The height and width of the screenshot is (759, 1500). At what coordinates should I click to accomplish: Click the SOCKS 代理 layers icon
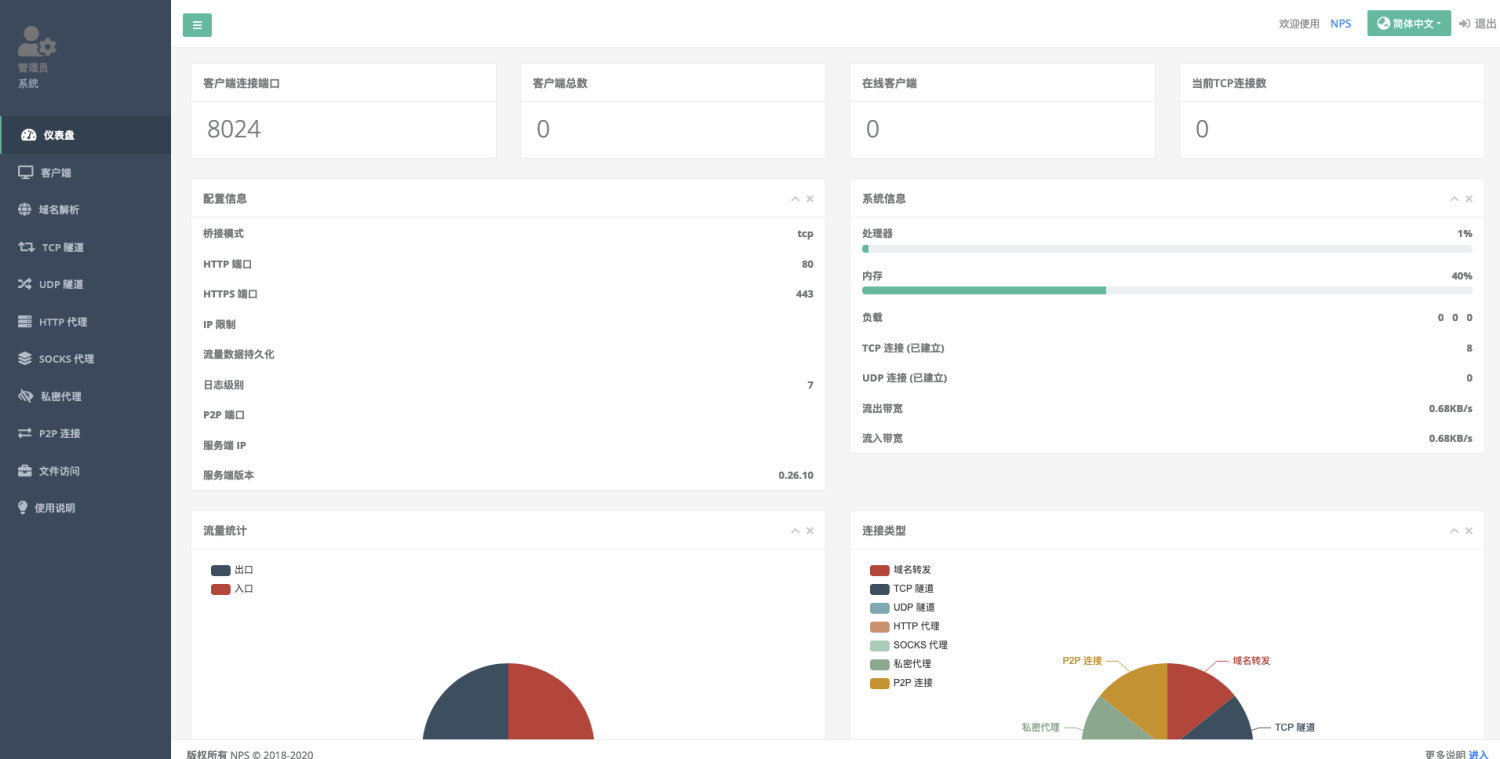click(x=25, y=359)
